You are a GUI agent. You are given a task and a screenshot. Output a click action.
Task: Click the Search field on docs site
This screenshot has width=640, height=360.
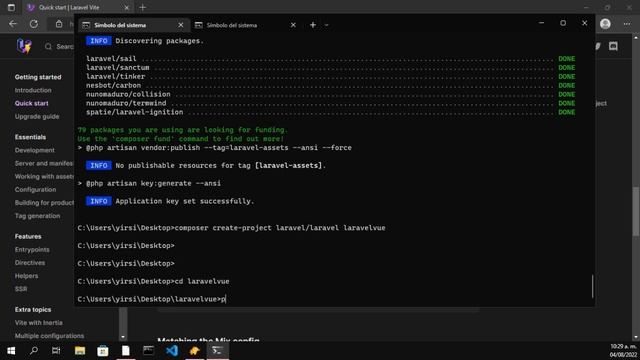coord(59,47)
